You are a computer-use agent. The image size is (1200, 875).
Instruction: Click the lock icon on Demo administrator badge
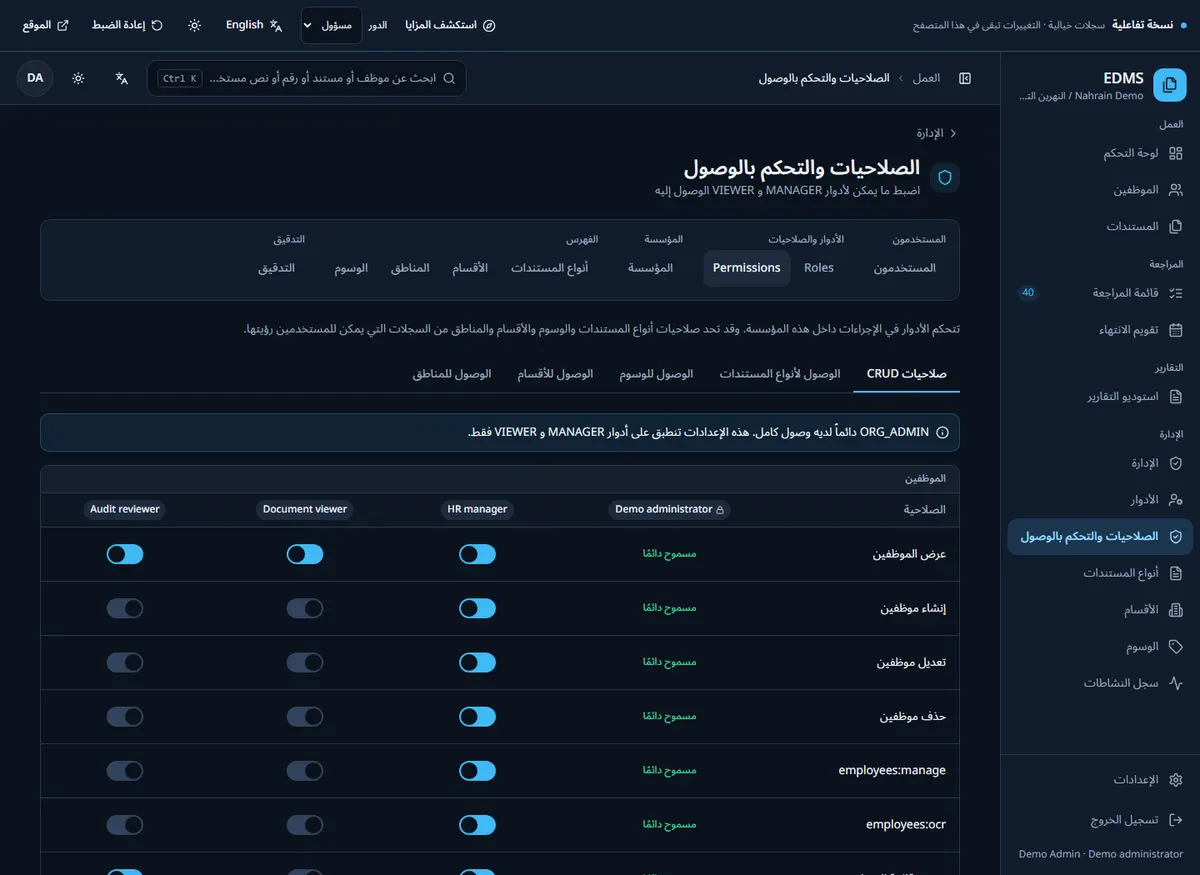pyautogui.click(x=720, y=509)
